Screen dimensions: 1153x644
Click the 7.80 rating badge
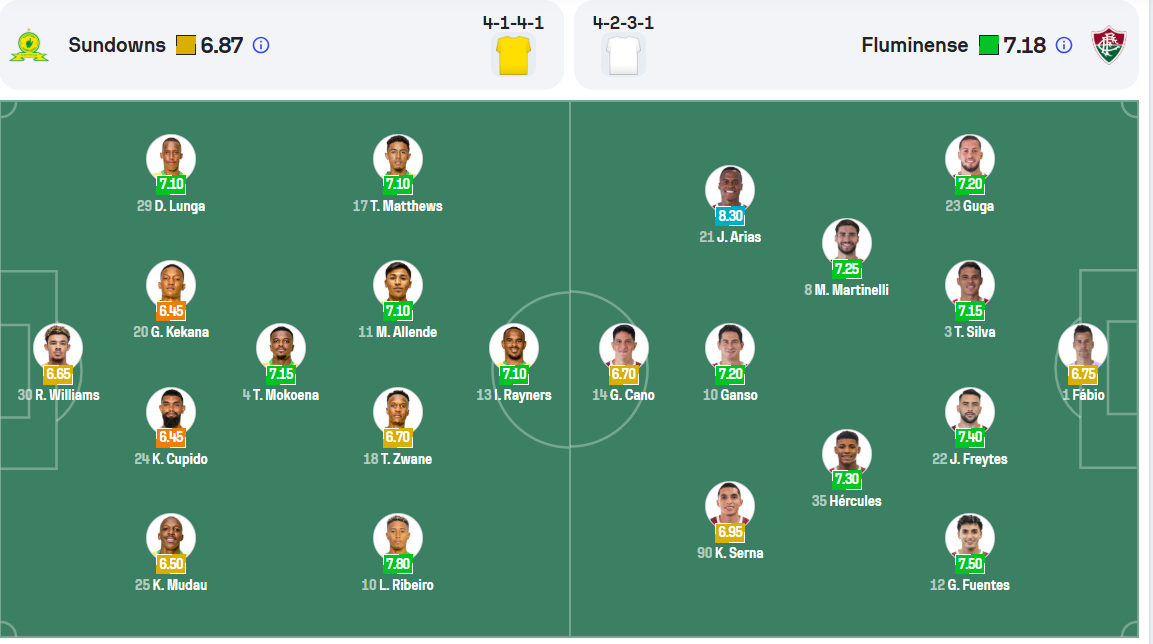pos(398,563)
